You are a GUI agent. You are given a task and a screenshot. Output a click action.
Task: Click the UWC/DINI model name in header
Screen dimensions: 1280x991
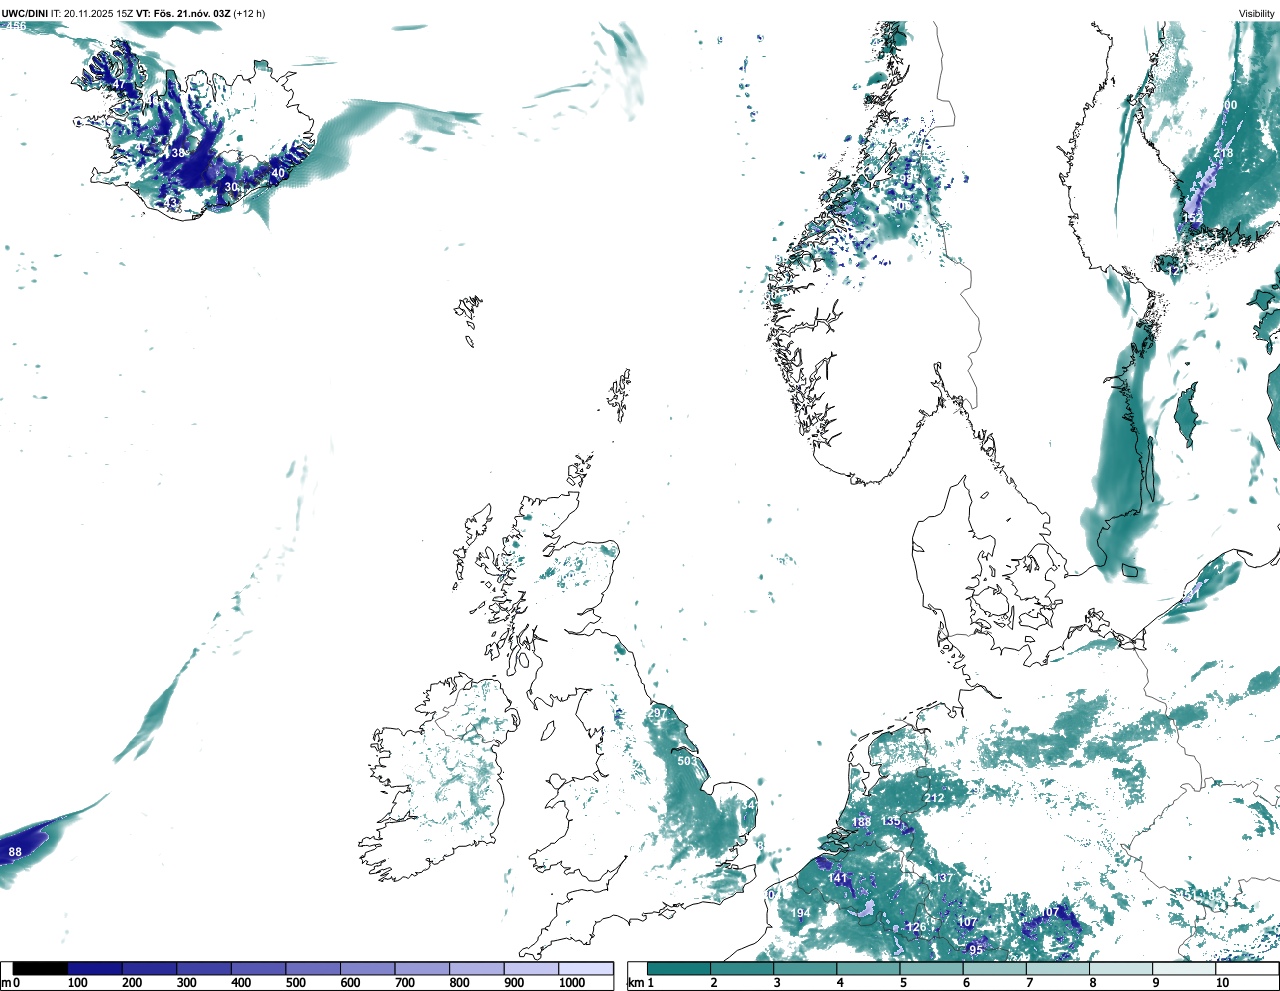click(x=24, y=13)
